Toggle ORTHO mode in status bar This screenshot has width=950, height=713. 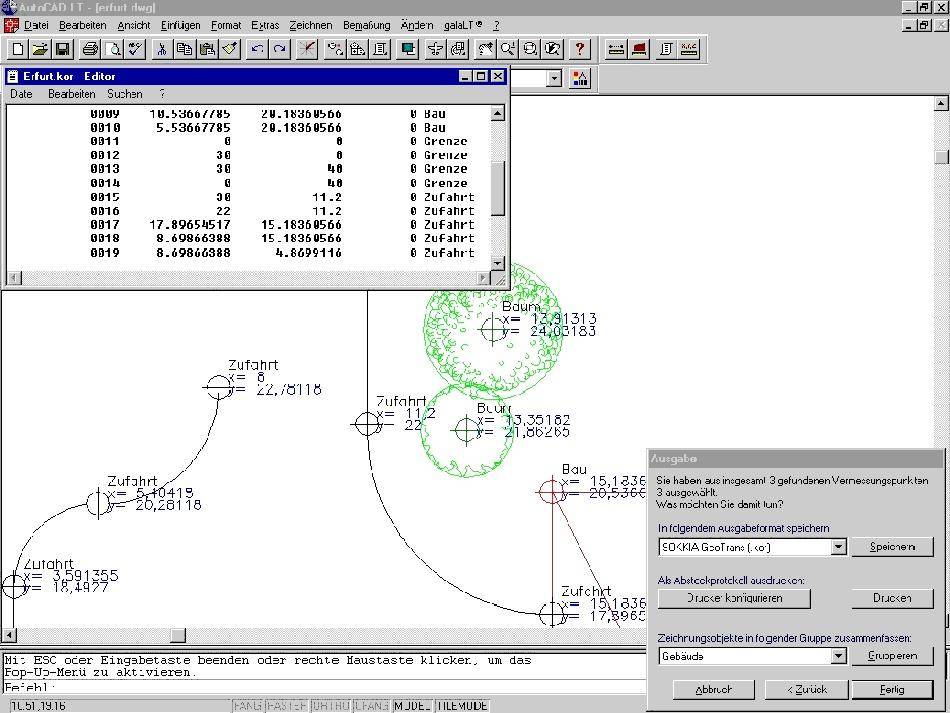click(x=331, y=706)
